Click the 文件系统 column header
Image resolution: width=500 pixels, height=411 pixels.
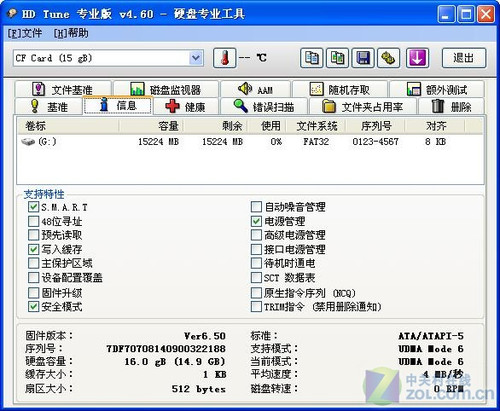pos(316,126)
